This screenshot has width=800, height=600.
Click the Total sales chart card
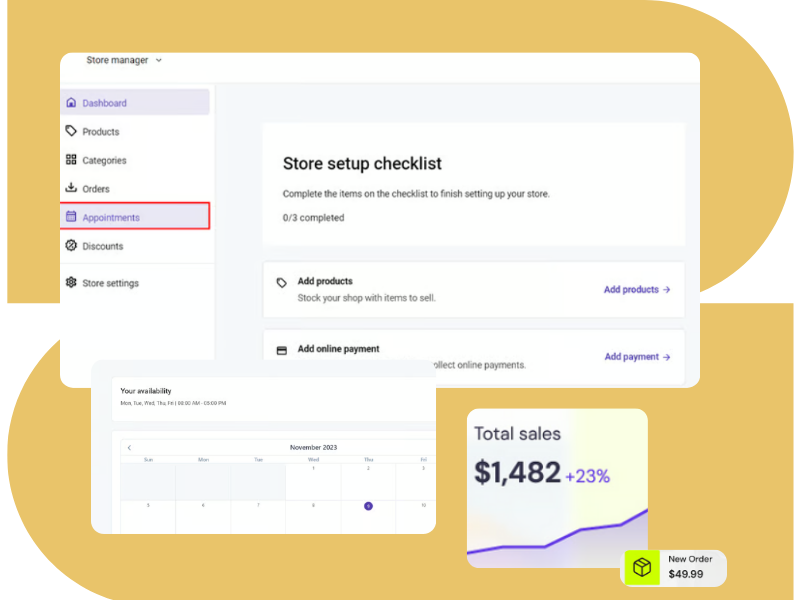(557, 488)
